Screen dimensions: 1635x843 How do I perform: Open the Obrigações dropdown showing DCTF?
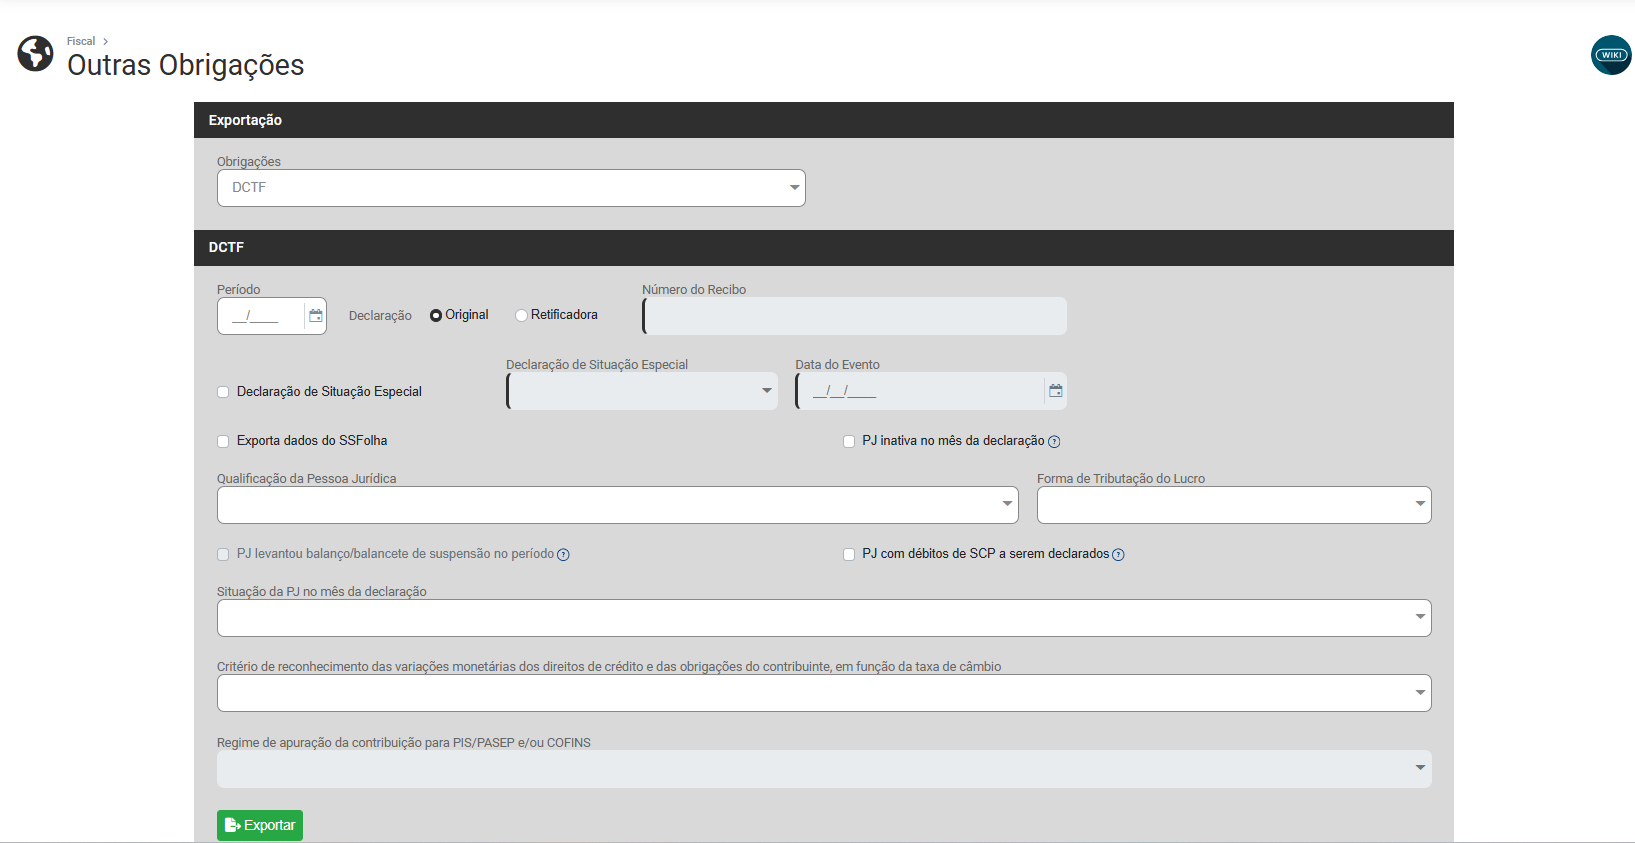pos(511,188)
